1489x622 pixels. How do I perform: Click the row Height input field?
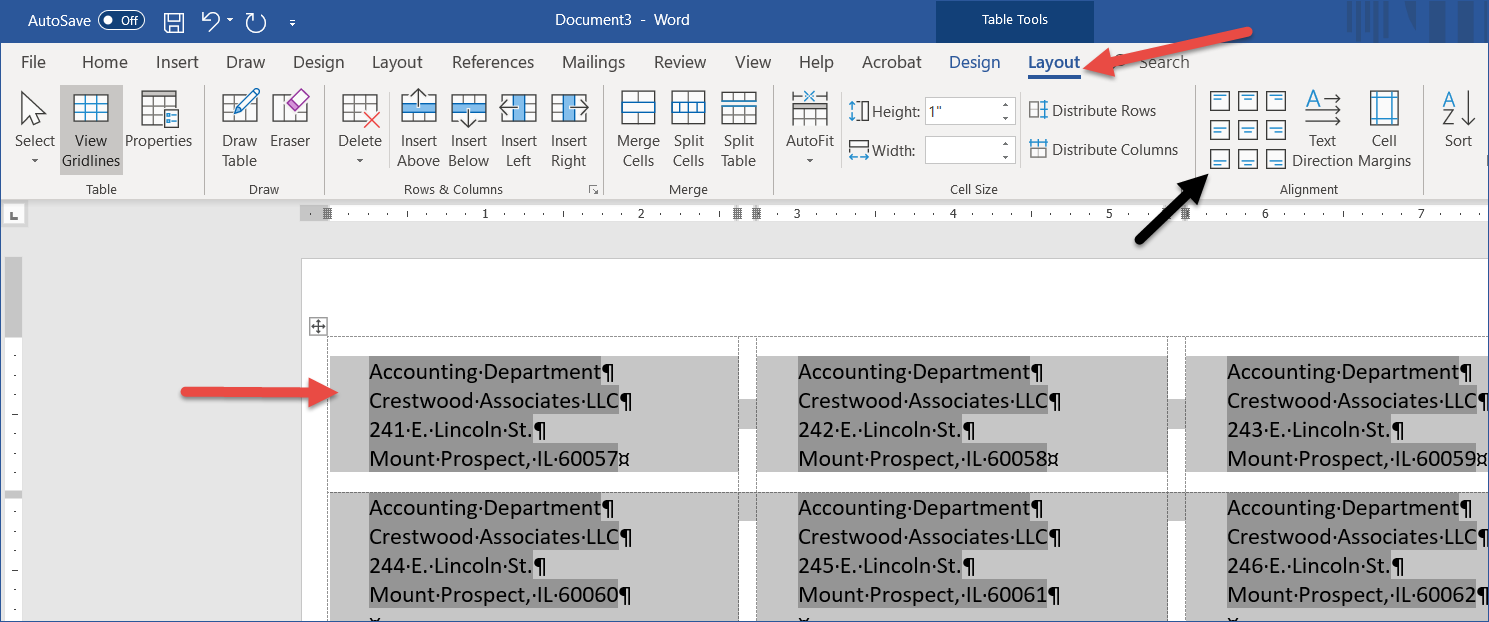coord(961,111)
